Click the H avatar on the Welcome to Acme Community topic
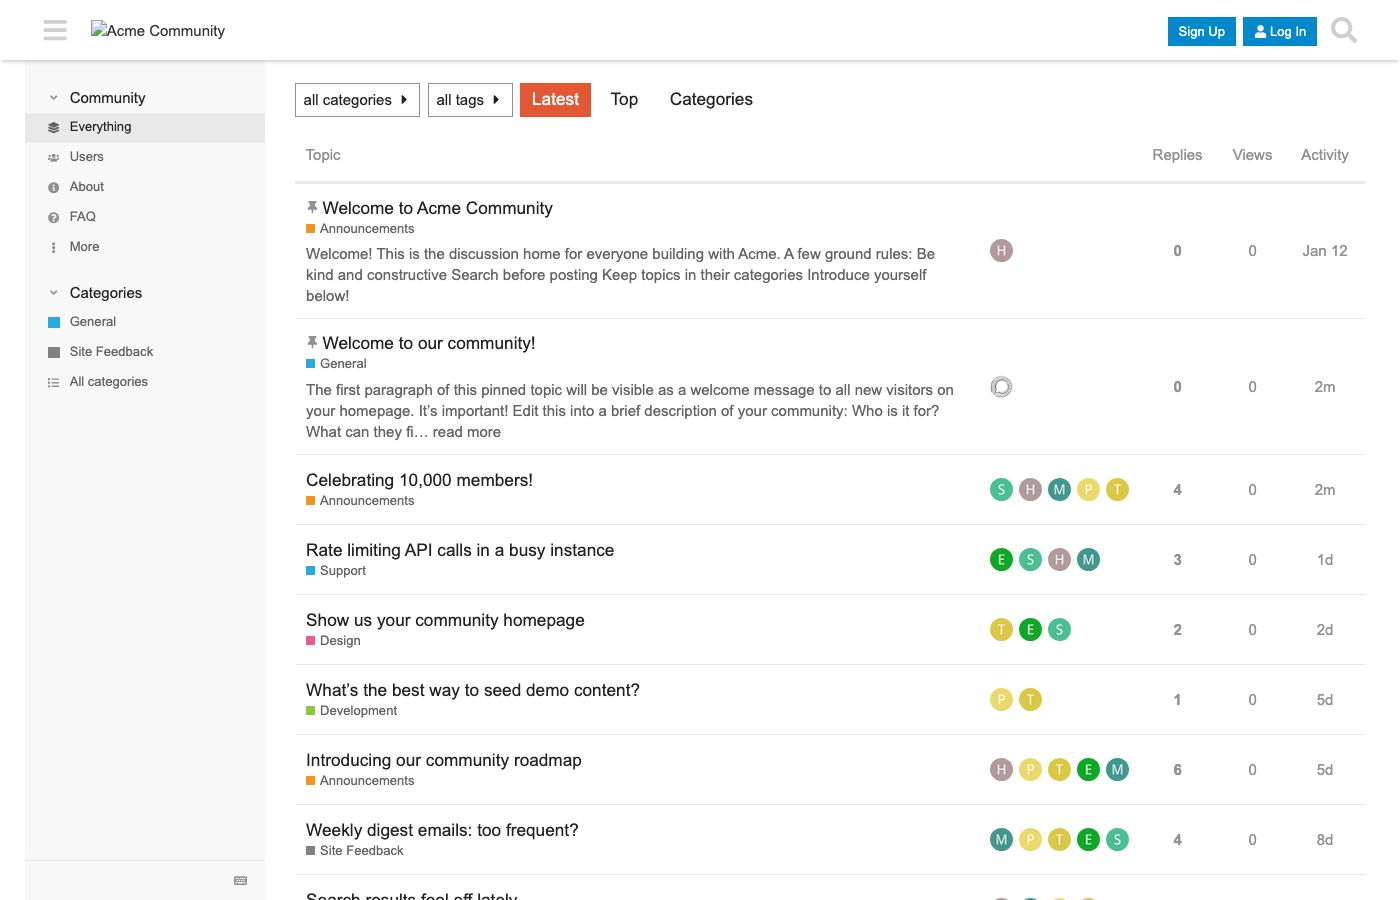 (1001, 250)
